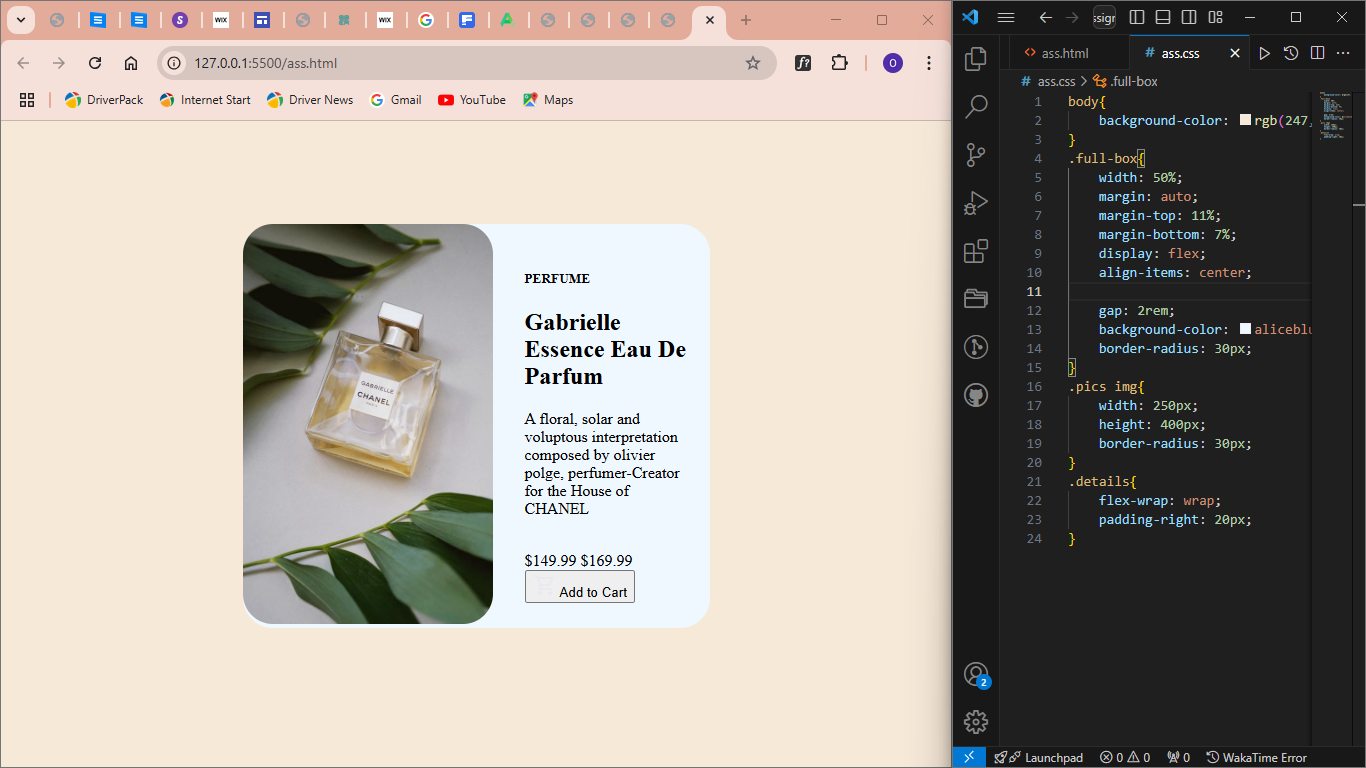Open the DriverPack bookmark

[104, 100]
